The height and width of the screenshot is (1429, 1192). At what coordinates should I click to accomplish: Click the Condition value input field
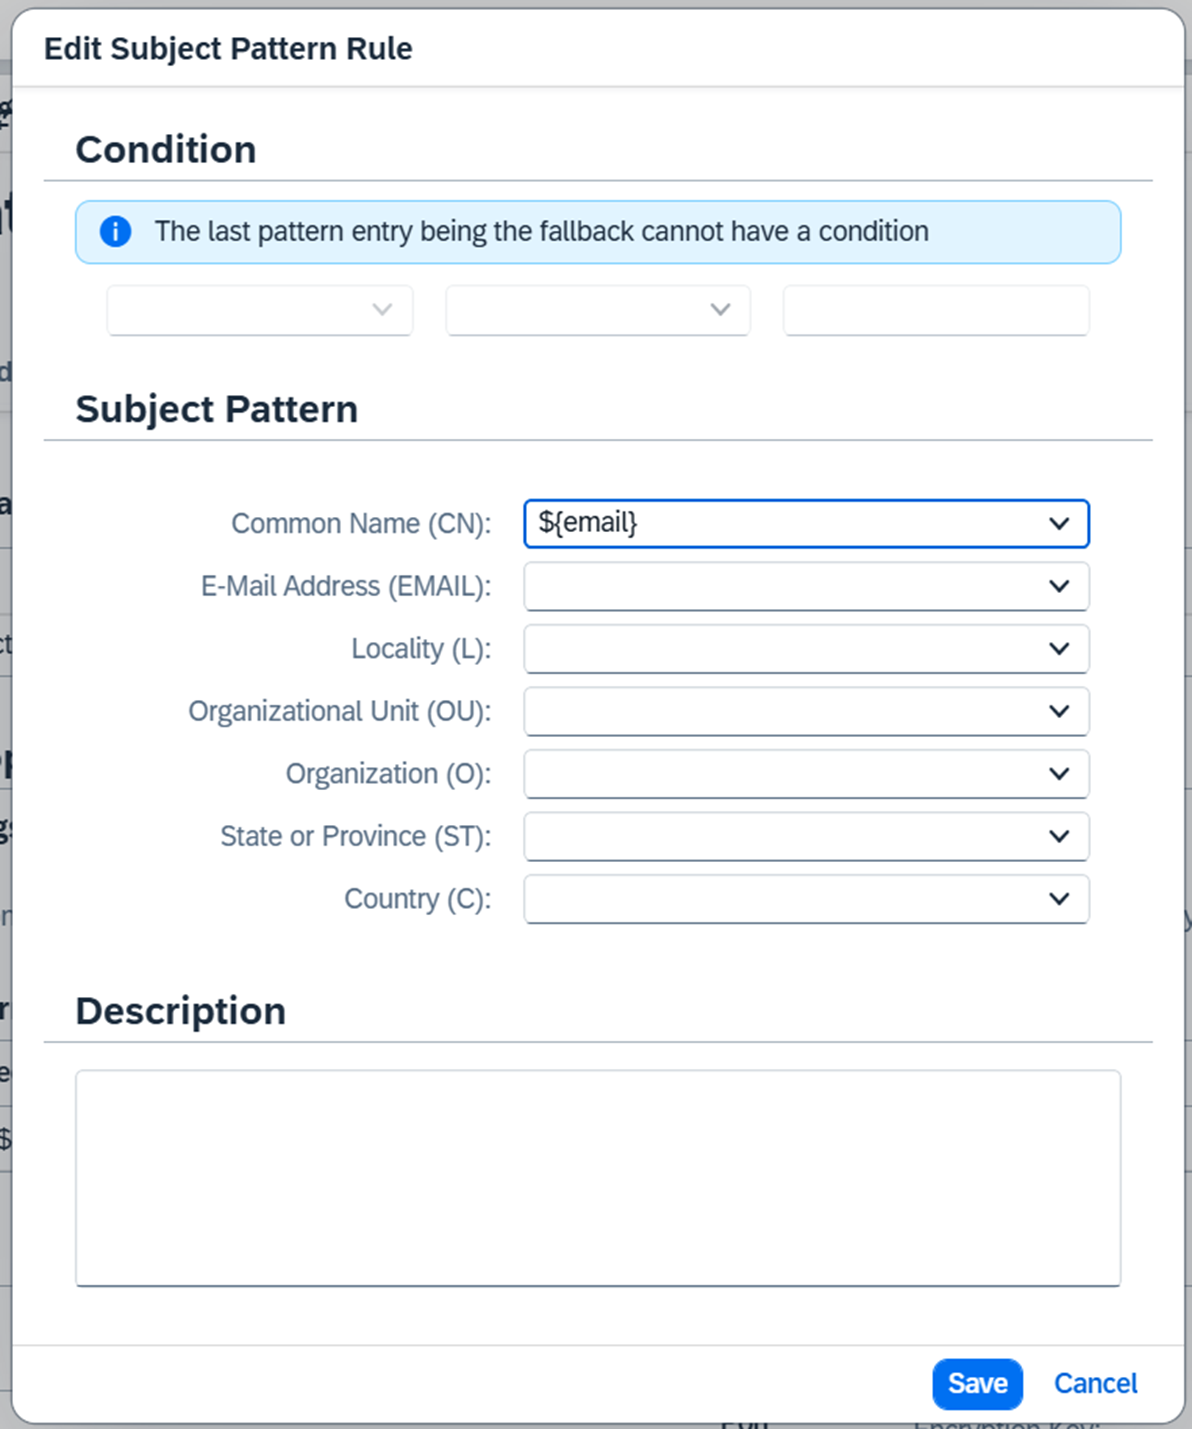click(936, 310)
